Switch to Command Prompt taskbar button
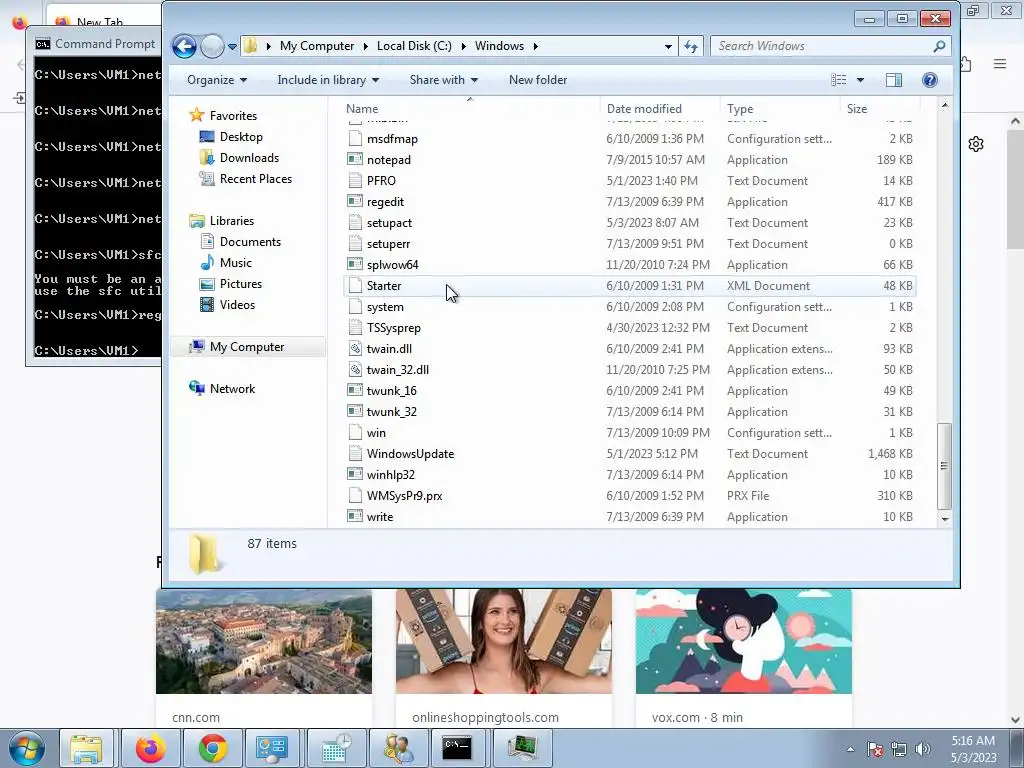This screenshot has height=768, width=1024. (x=457, y=748)
